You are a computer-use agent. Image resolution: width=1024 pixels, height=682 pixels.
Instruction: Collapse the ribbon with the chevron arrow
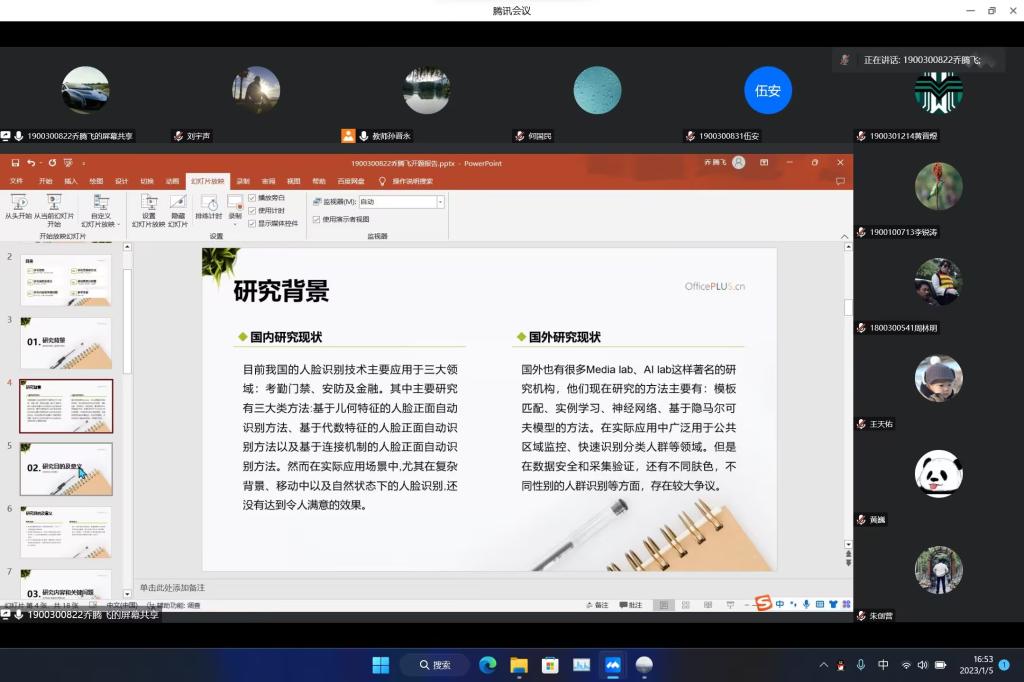pyautogui.click(x=846, y=237)
